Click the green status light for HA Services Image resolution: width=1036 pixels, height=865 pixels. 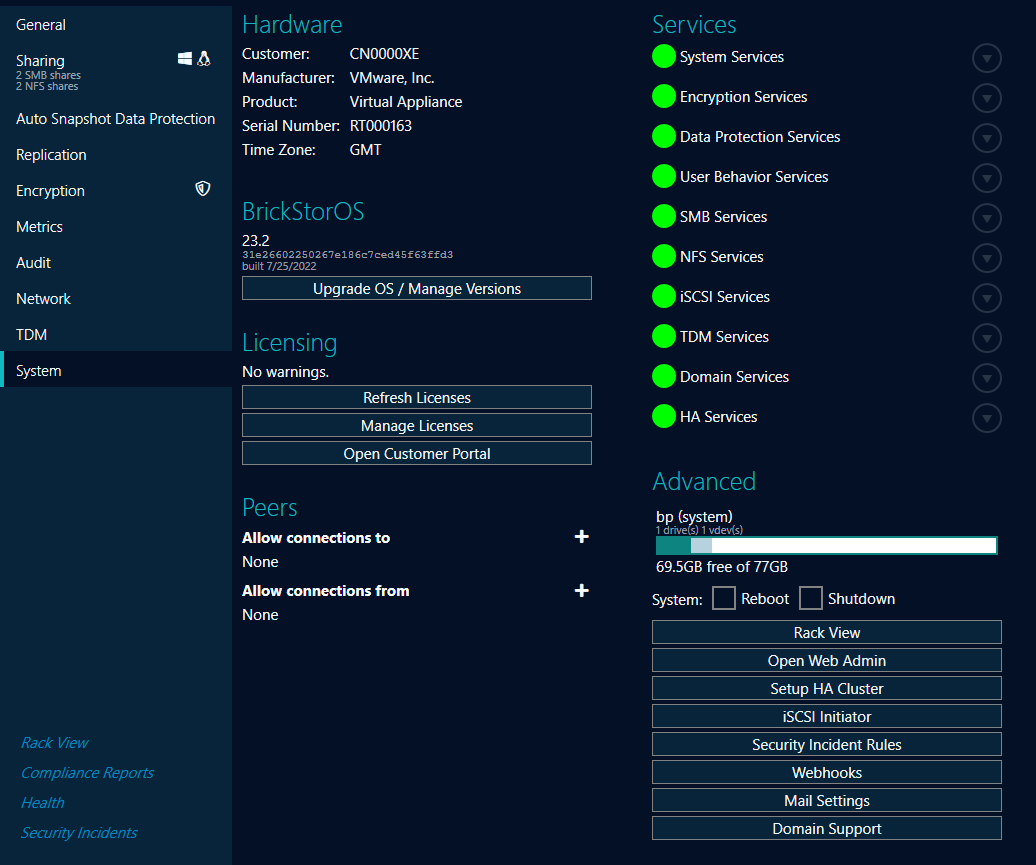pyautogui.click(x=663, y=417)
